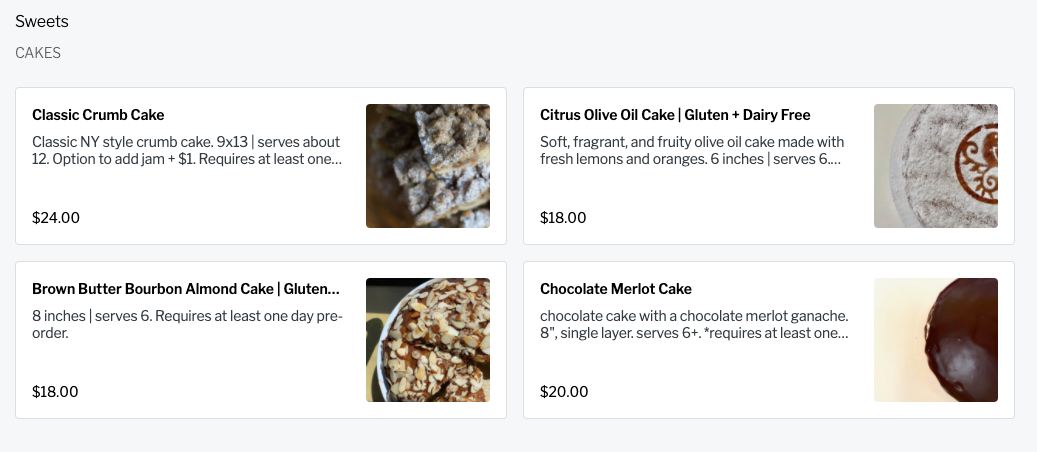Open the Classic Crumb Cake photo
The height and width of the screenshot is (452, 1037).
(427, 166)
